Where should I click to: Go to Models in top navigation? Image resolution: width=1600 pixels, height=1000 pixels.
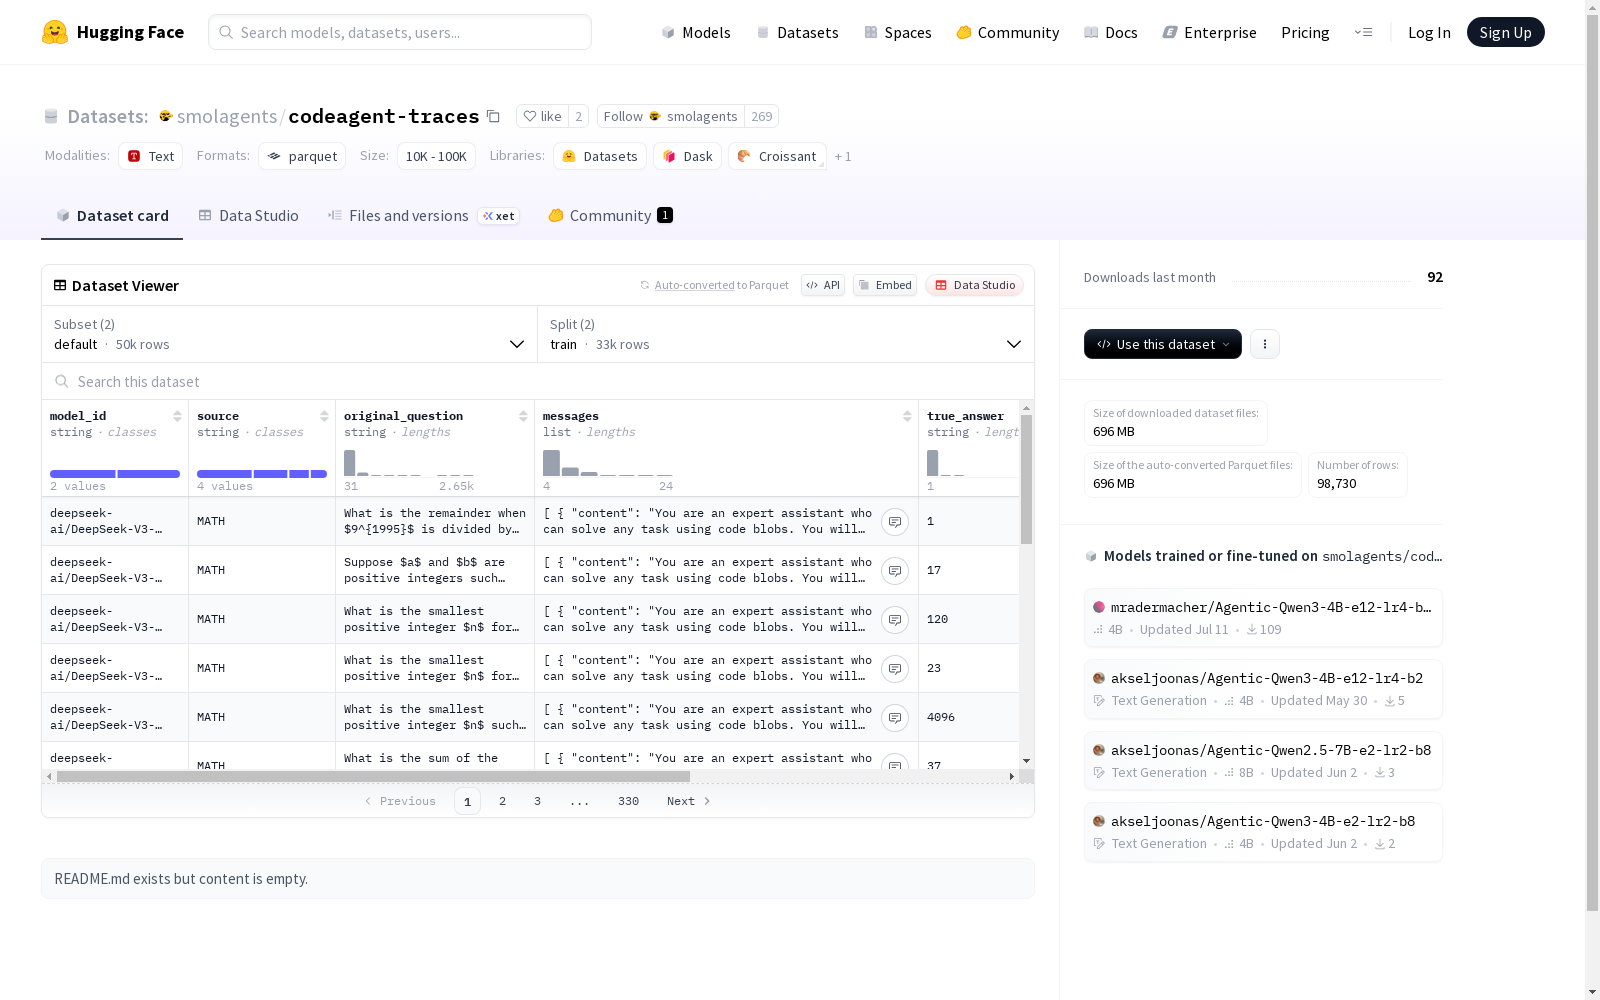[696, 32]
